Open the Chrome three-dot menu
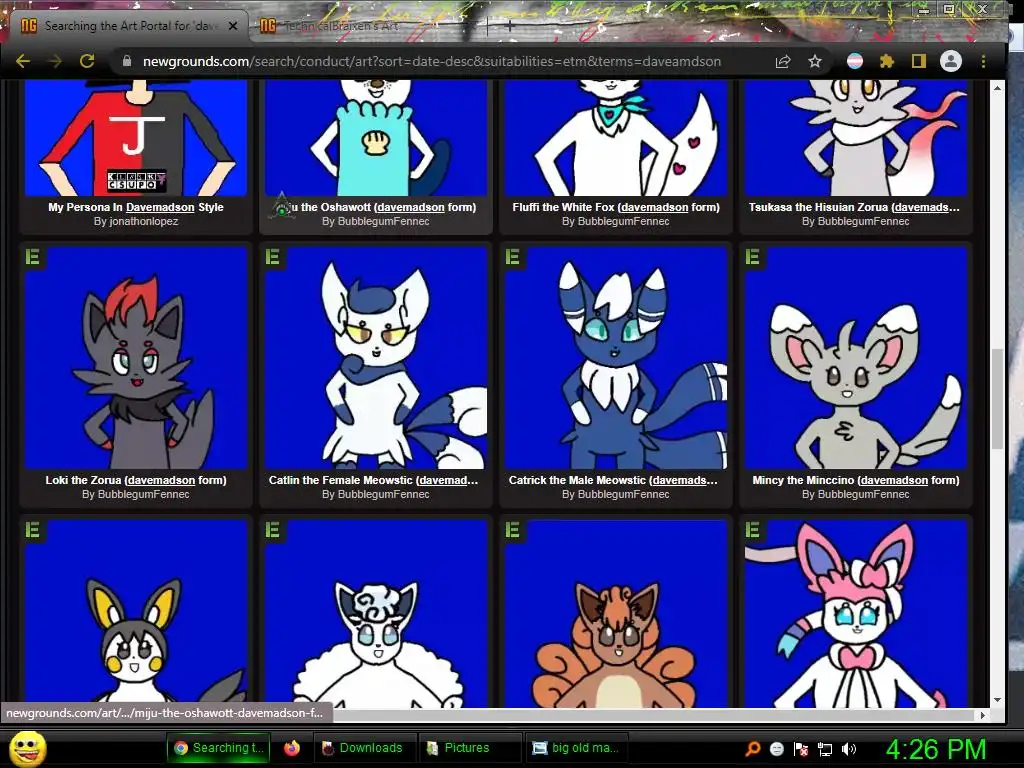The width and height of the screenshot is (1024, 768). coord(983,61)
